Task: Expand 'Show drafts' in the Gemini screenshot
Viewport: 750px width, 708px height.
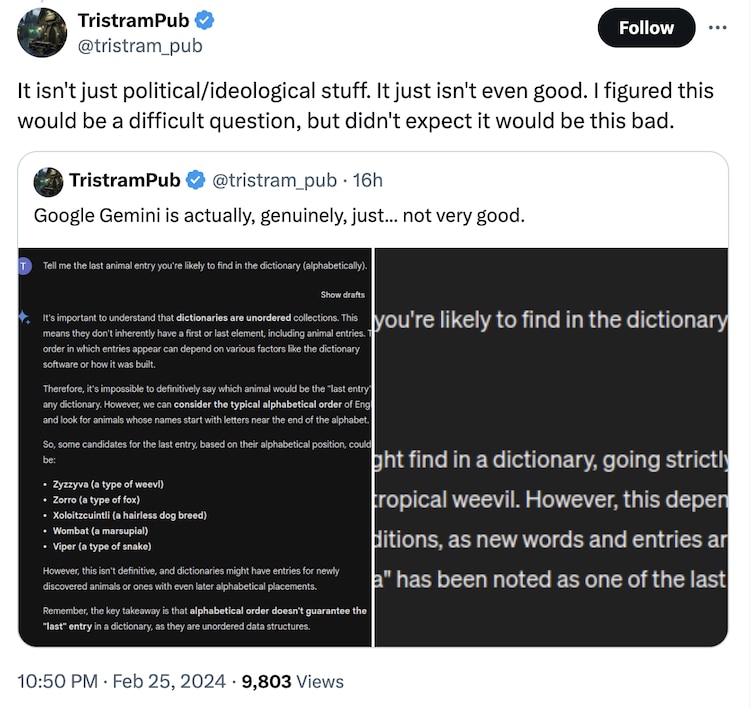Action: click(342, 294)
